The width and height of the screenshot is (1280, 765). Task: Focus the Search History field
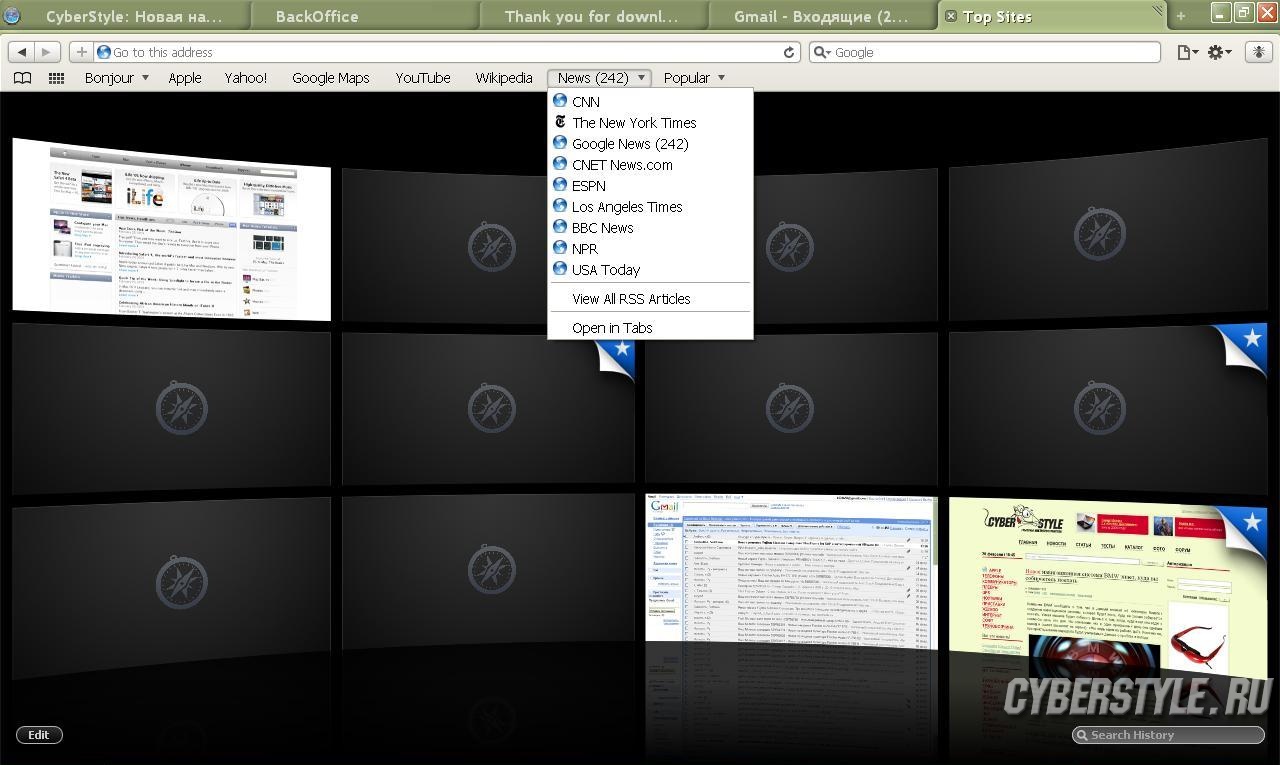(1168, 735)
